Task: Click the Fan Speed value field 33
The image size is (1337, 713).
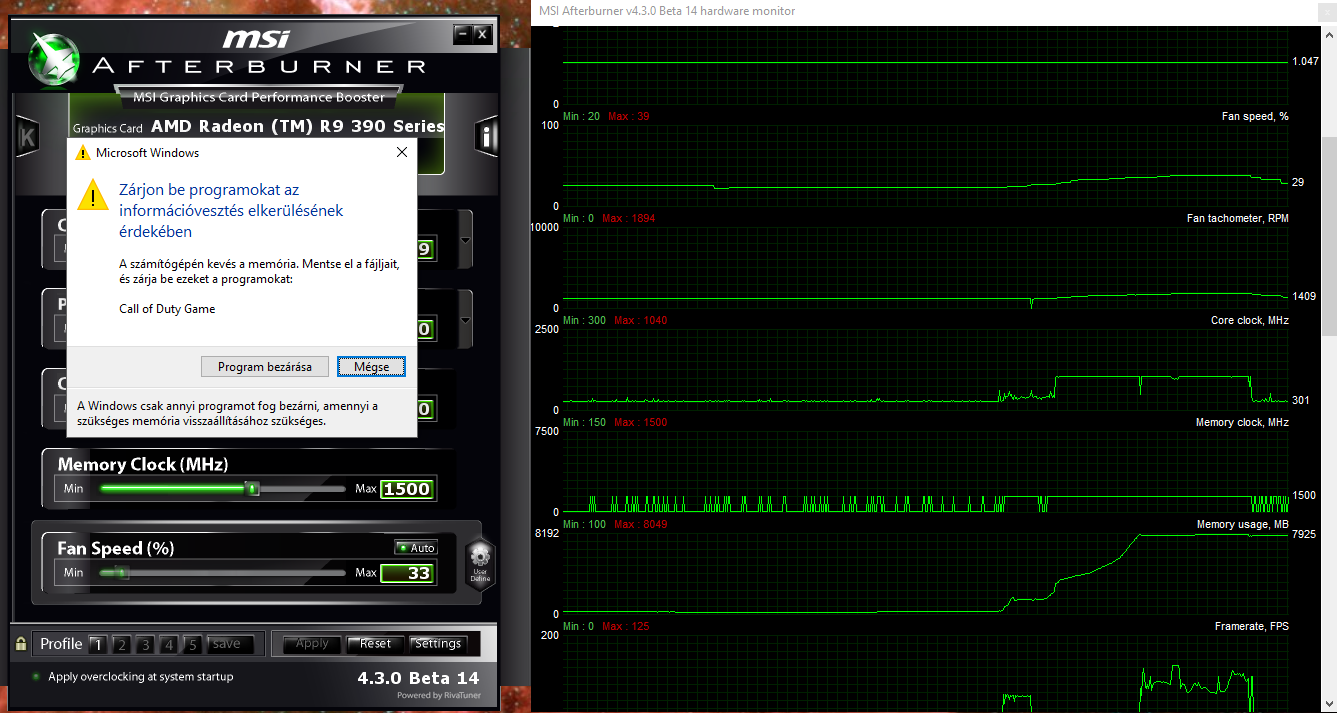Action: 407,573
